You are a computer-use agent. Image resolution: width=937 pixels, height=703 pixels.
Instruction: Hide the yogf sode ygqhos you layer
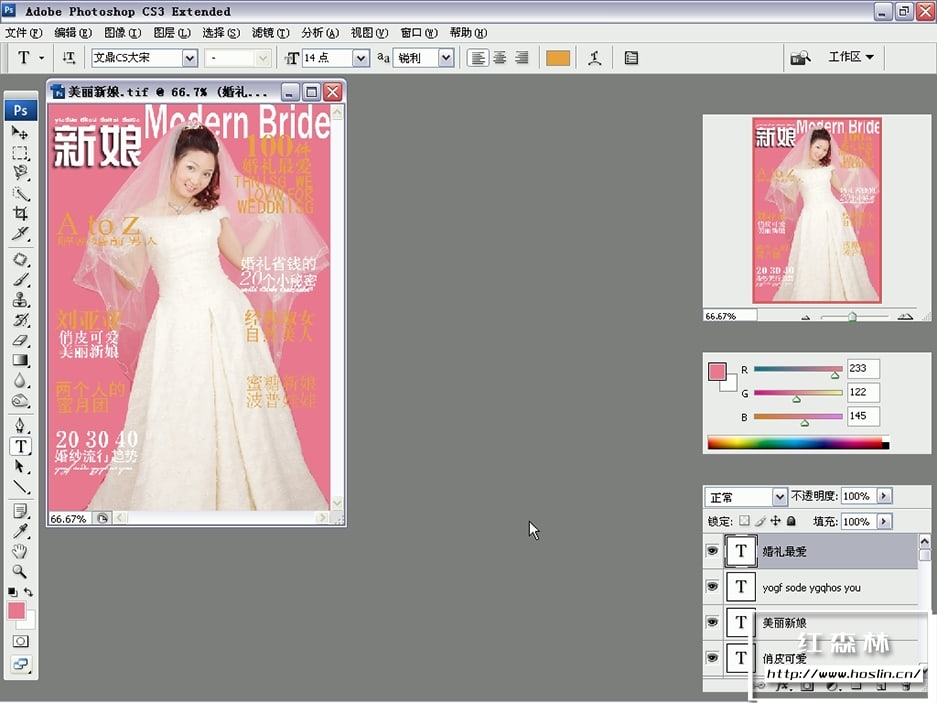(x=712, y=586)
